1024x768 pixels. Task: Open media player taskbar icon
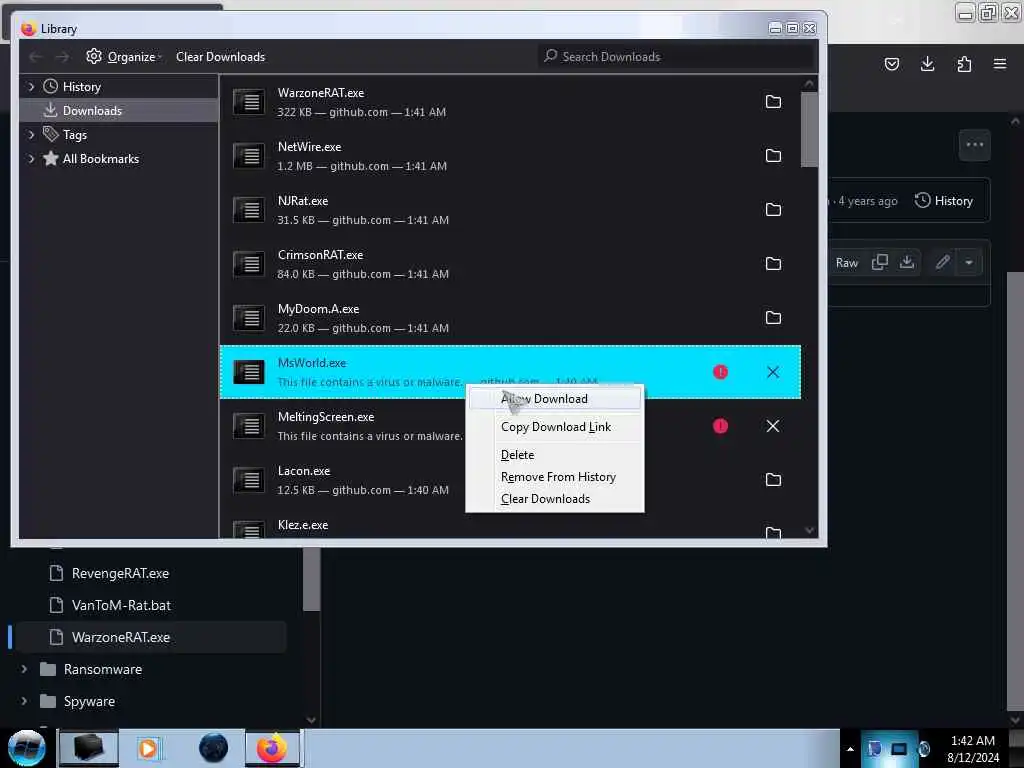[x=148, y=748]
